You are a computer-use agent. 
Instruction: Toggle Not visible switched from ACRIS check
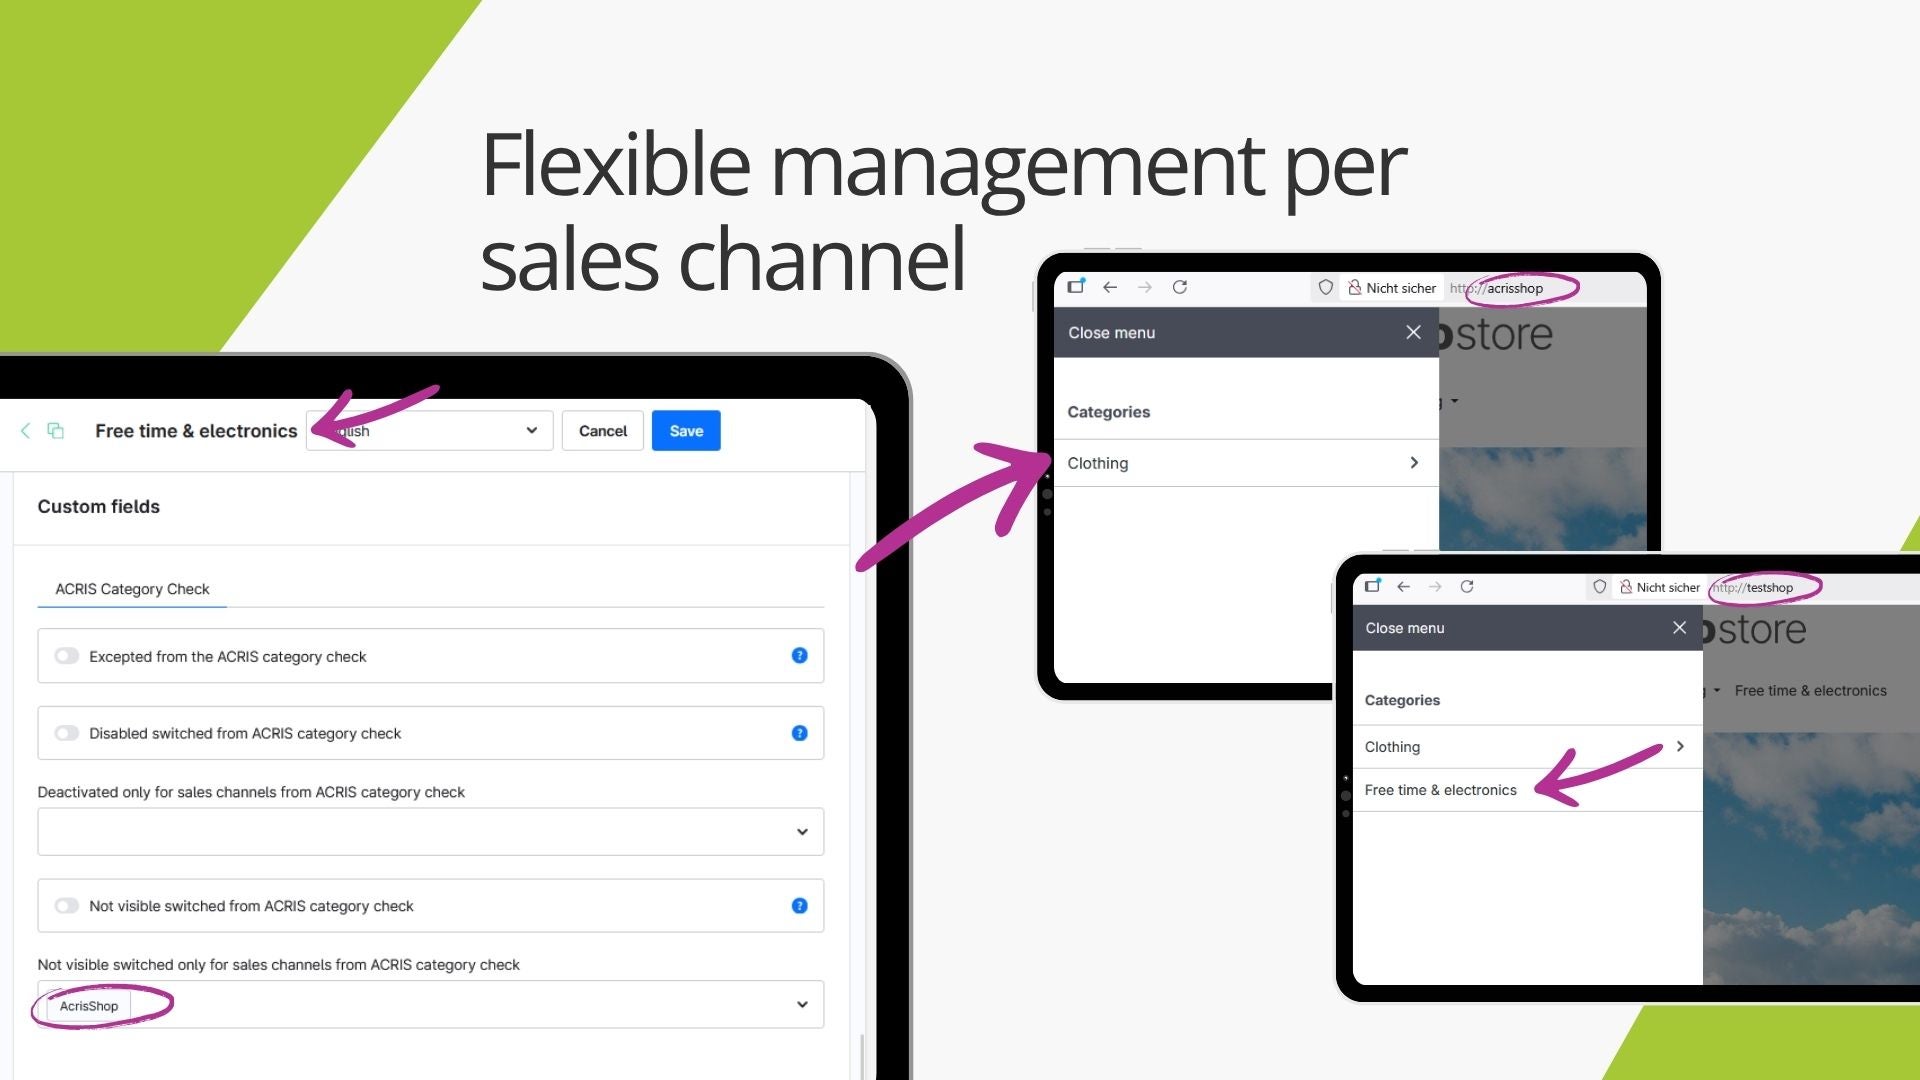coord(67,906)
